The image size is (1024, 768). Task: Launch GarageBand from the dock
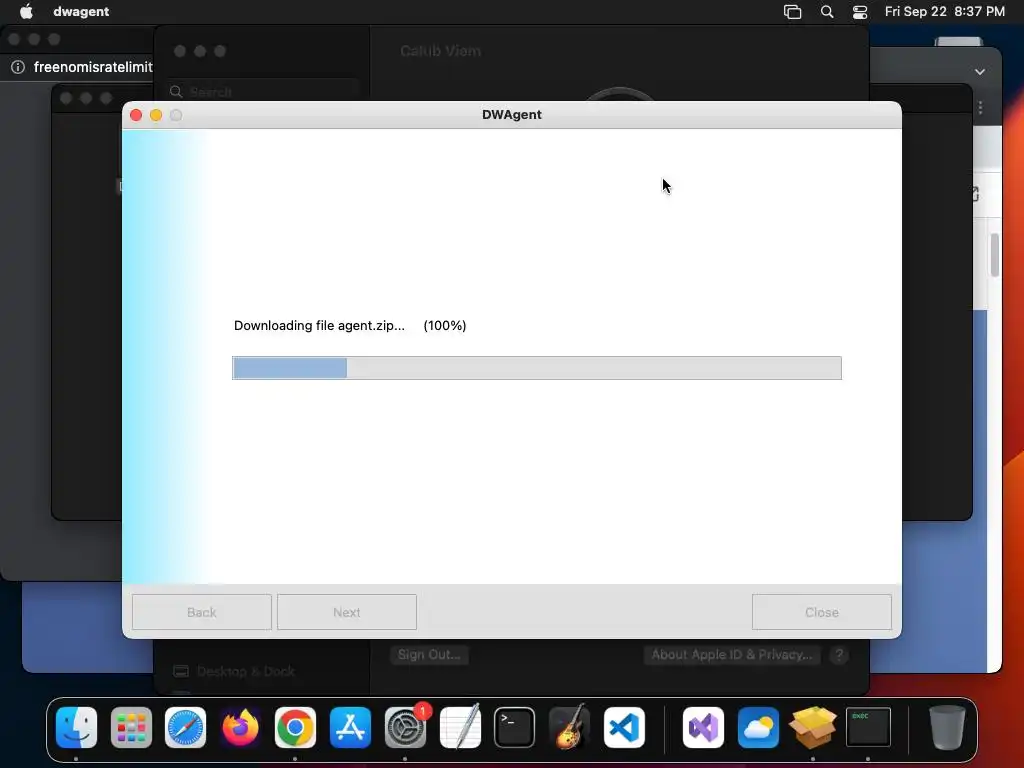click(x=569, y=727)
